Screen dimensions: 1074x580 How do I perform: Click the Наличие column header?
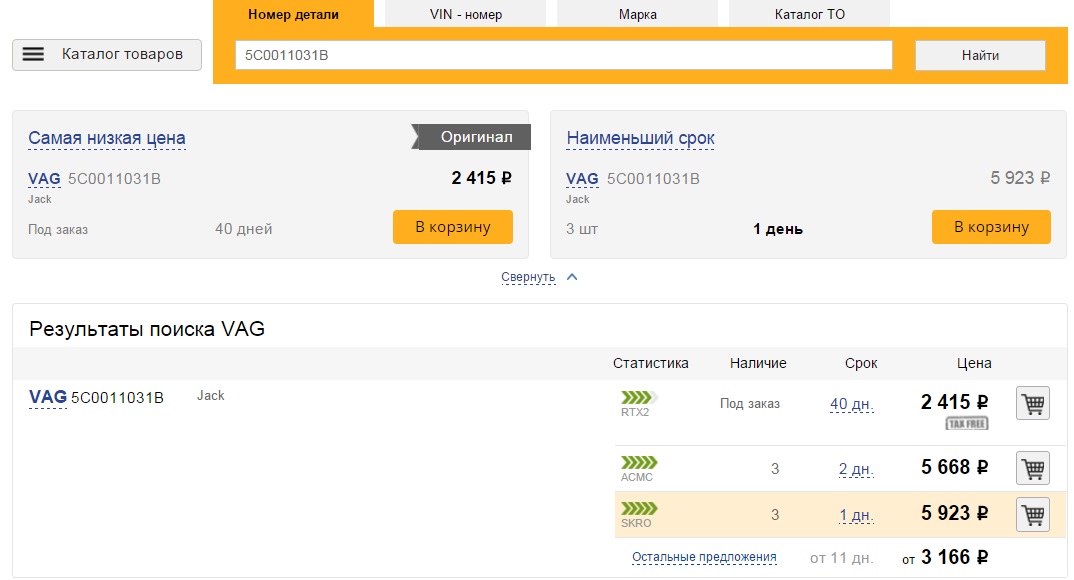(758, 363)
